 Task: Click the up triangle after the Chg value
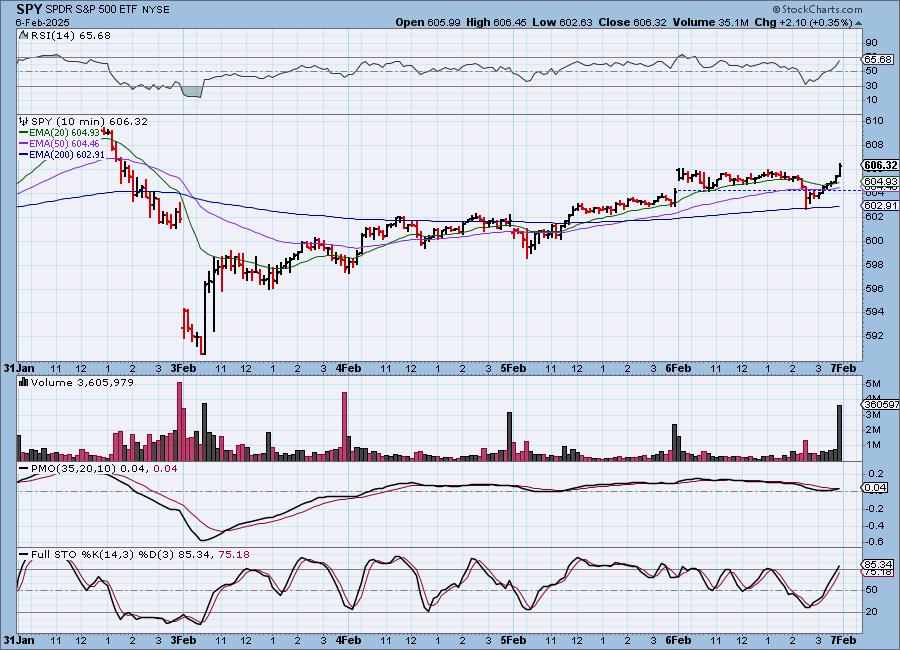coord(858,23)
